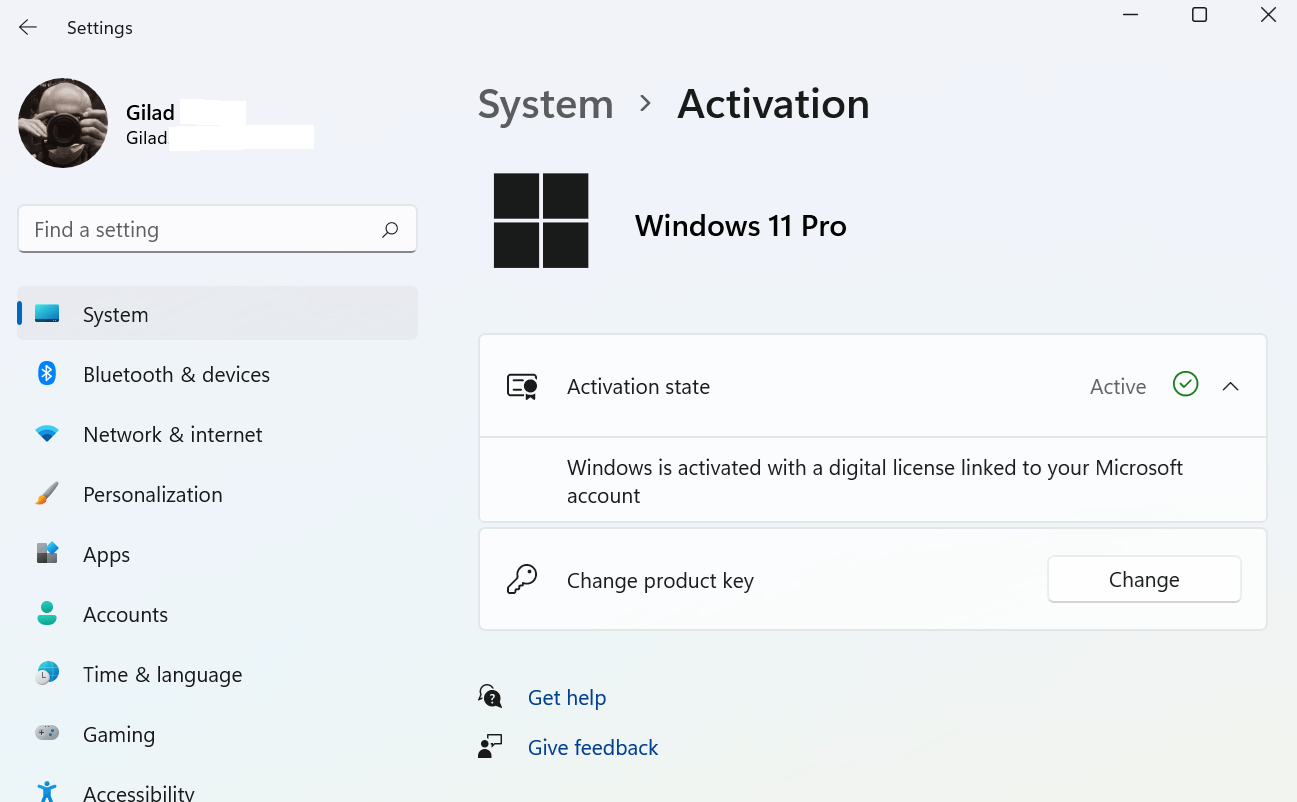This screenshot has height=802, width=1297.
Task: Click the Accounts person icon
Action: pos(47,613)
